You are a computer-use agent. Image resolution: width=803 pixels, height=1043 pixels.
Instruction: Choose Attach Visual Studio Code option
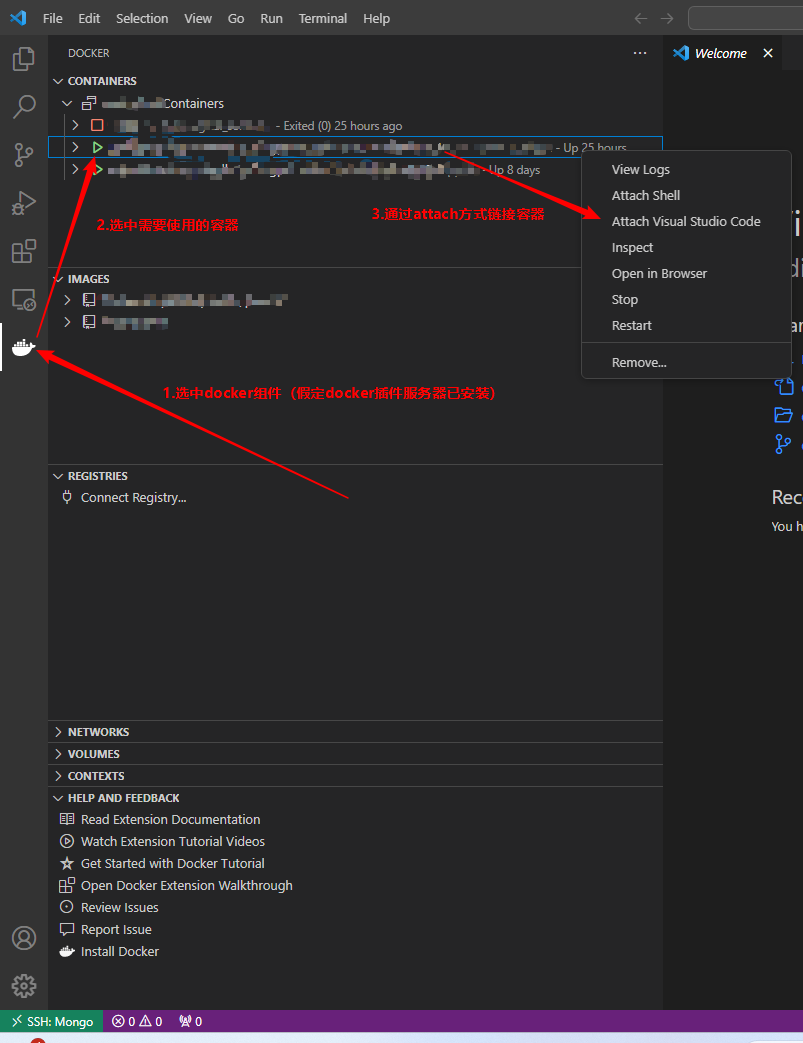coord(686,222)
